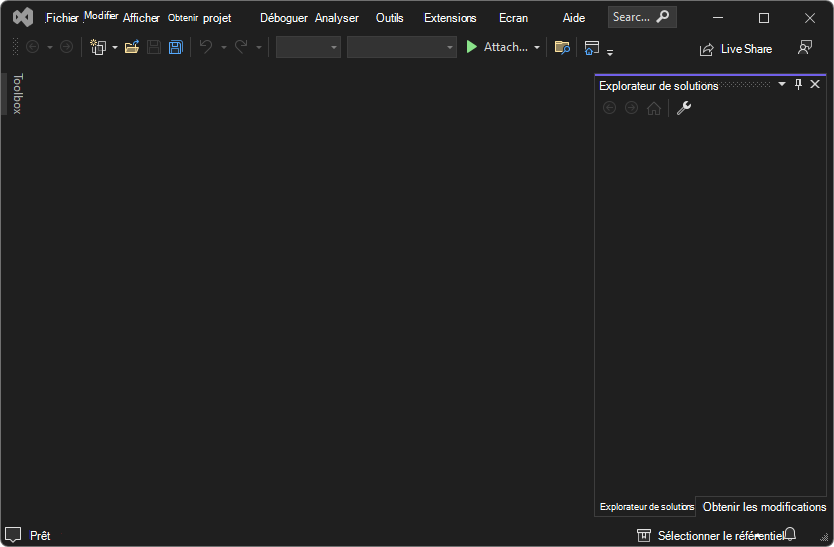The width and height of the screenshot is (834, 547).
Task: Open Live Share session
Action: click(x=736, y=49)
